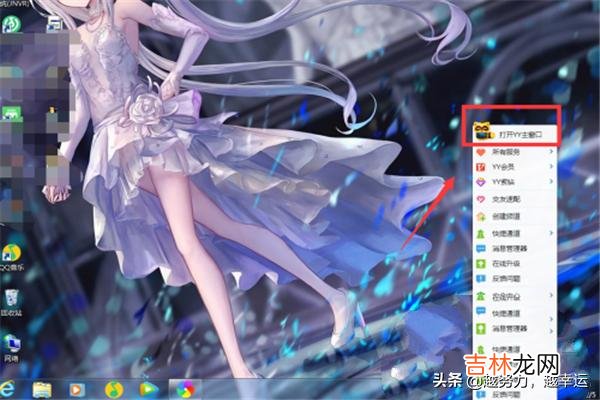Click the heart icon beside 所有服务

coord(481,151)
